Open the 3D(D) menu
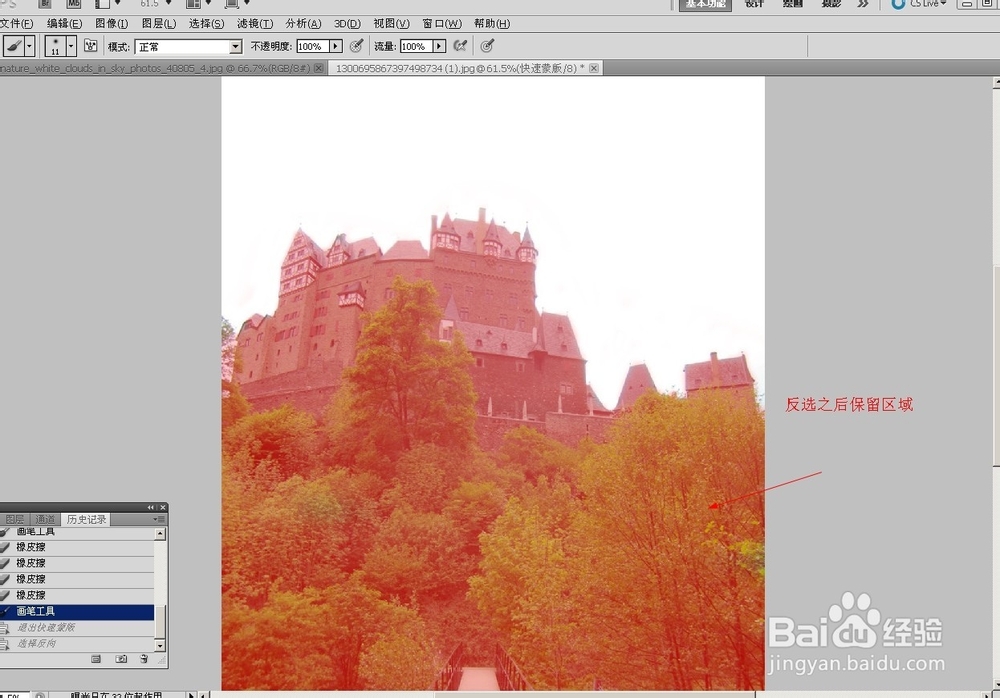This screenshot has height=698, width=1000. tap(348, 24)
